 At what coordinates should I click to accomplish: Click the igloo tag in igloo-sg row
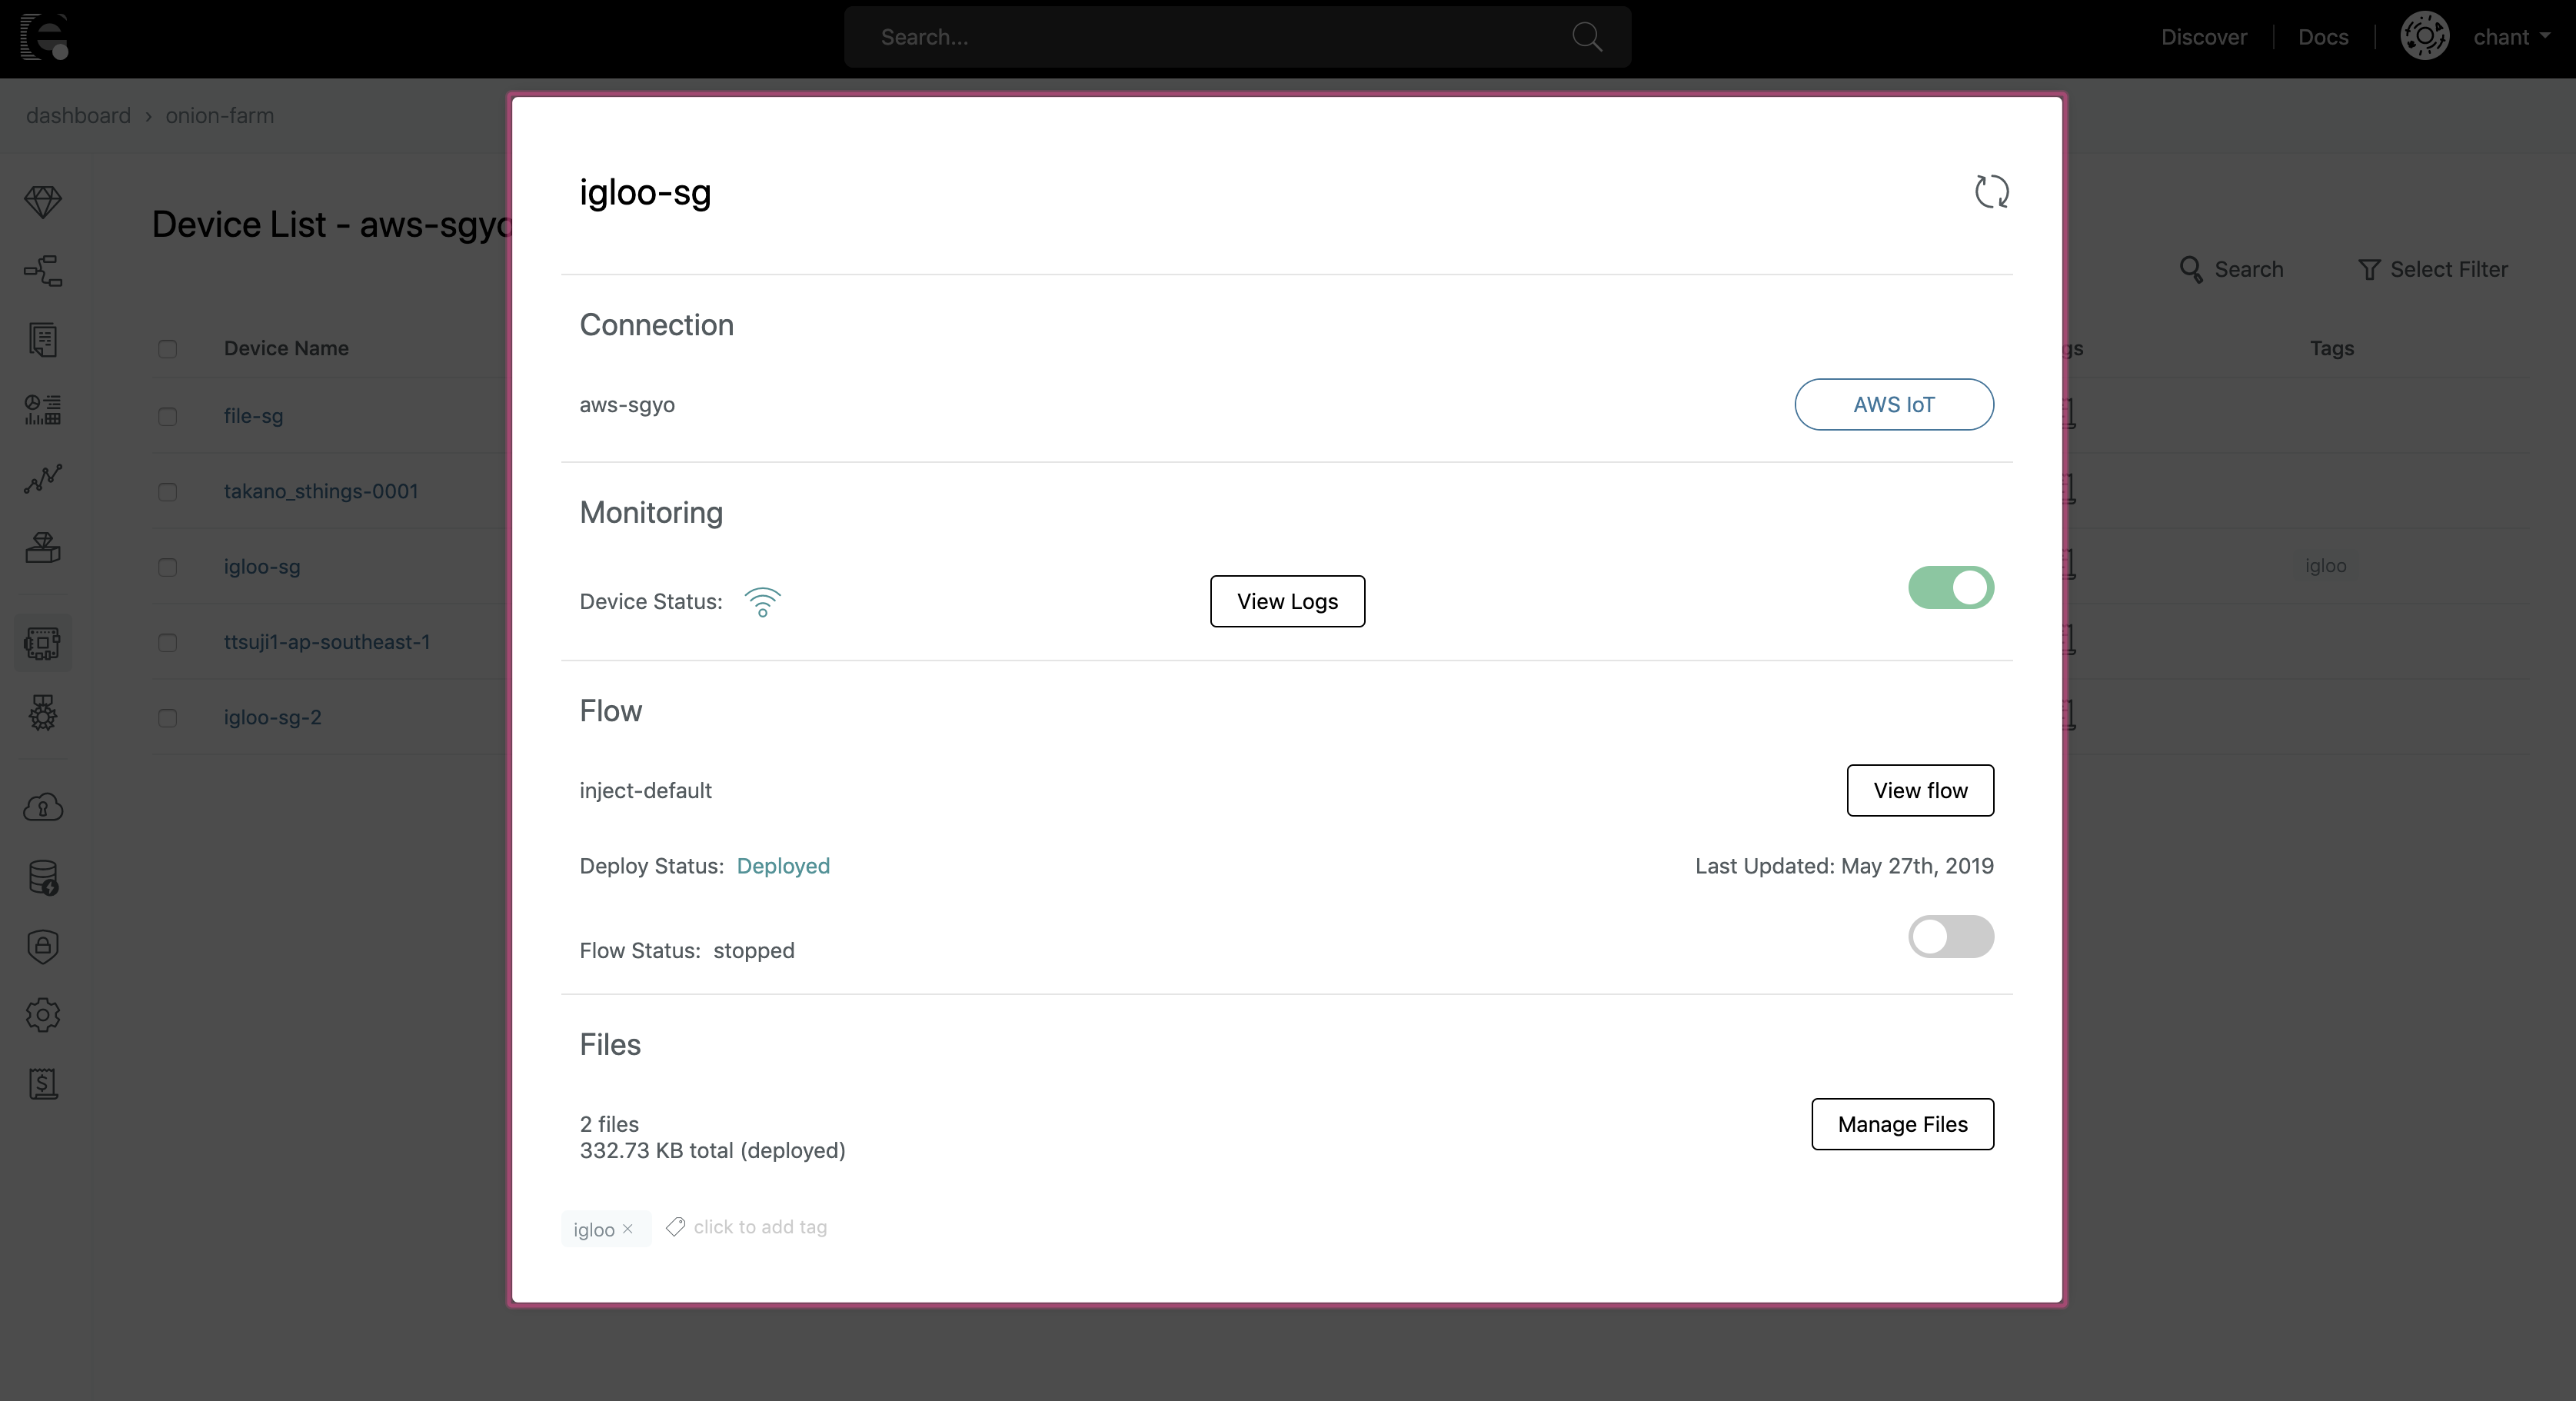coord(2326,566)
